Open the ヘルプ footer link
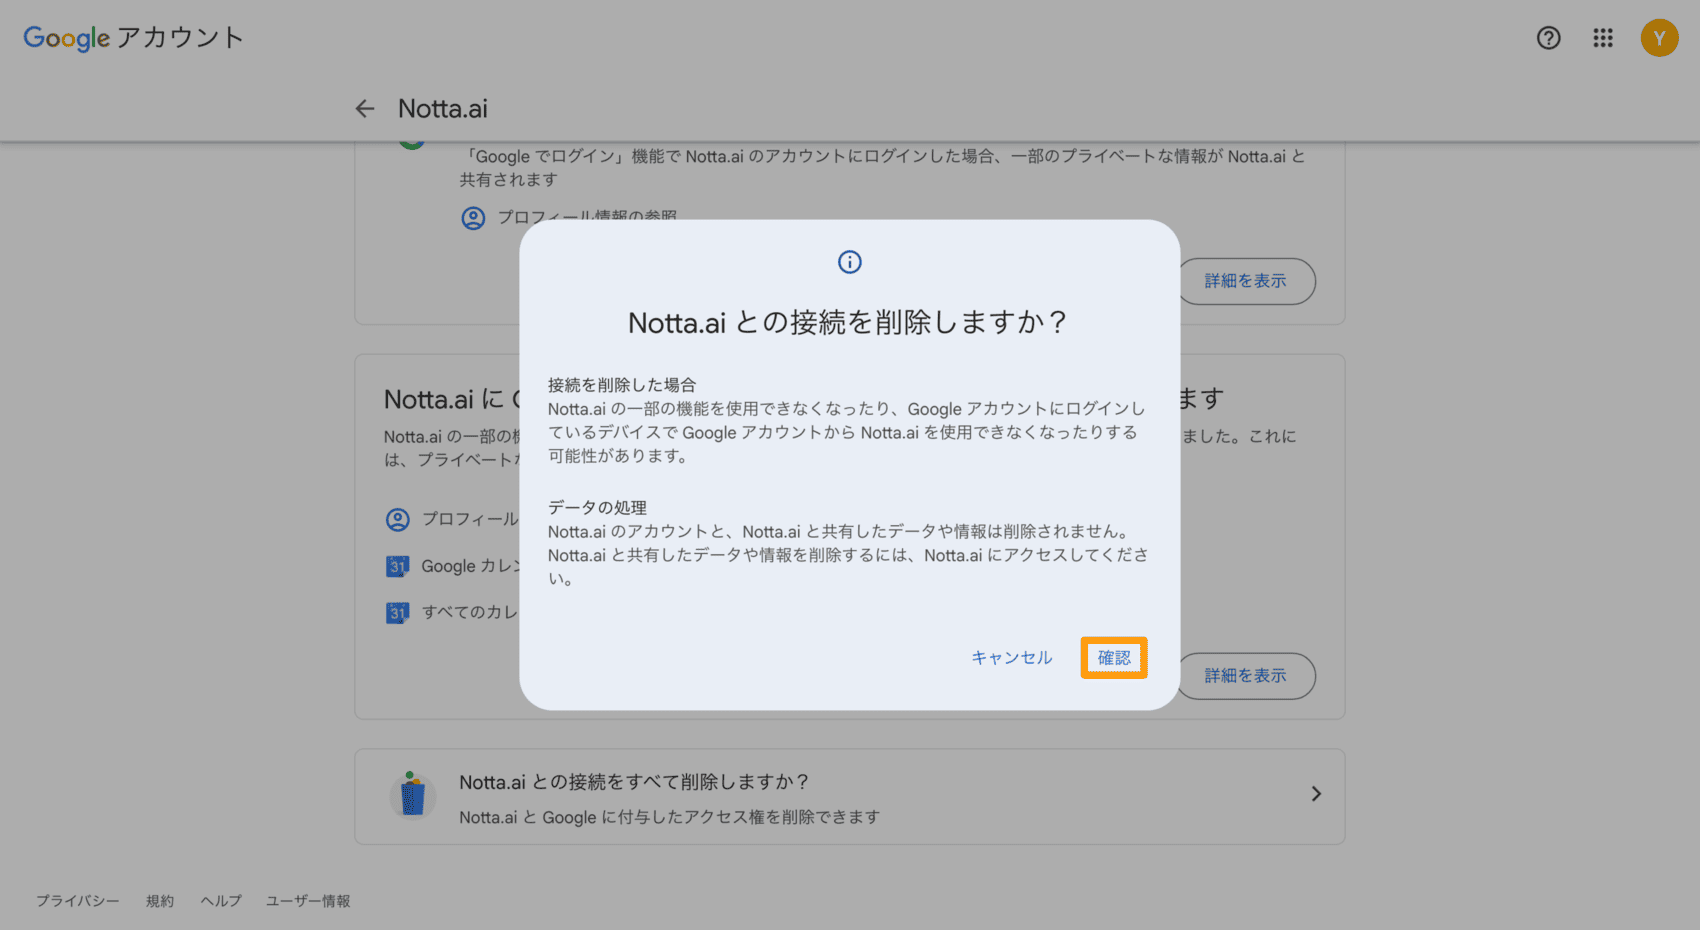 tap(221, 901)
